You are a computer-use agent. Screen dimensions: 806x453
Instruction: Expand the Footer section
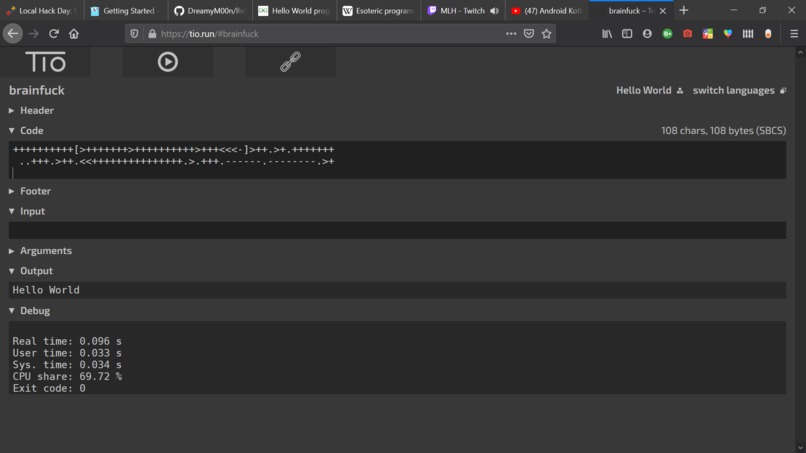tap(30, 191)
